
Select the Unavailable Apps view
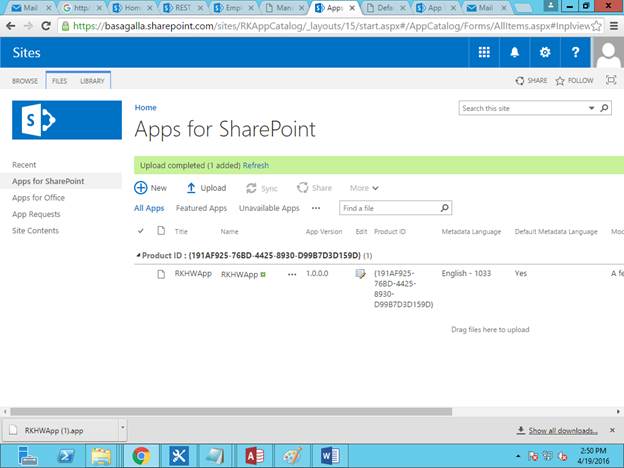(x=269, y=208)
